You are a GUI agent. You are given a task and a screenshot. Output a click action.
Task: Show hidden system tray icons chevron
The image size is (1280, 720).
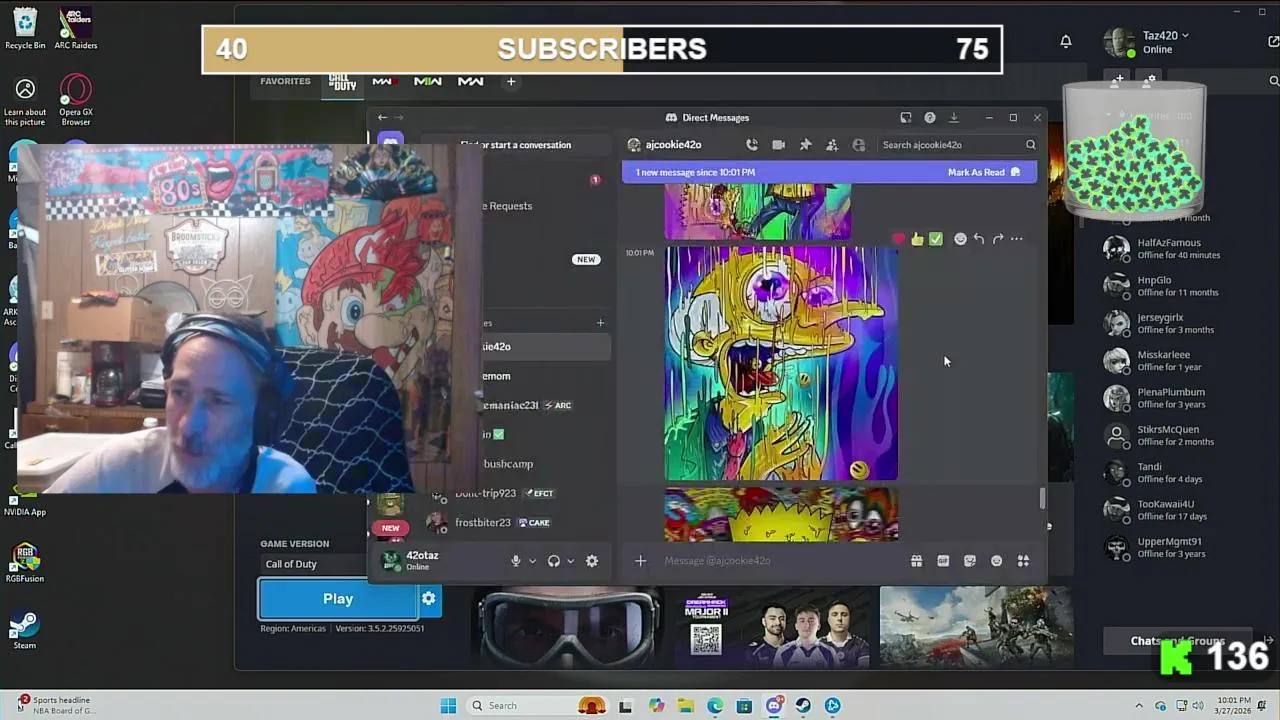(x=1139, y=706)
